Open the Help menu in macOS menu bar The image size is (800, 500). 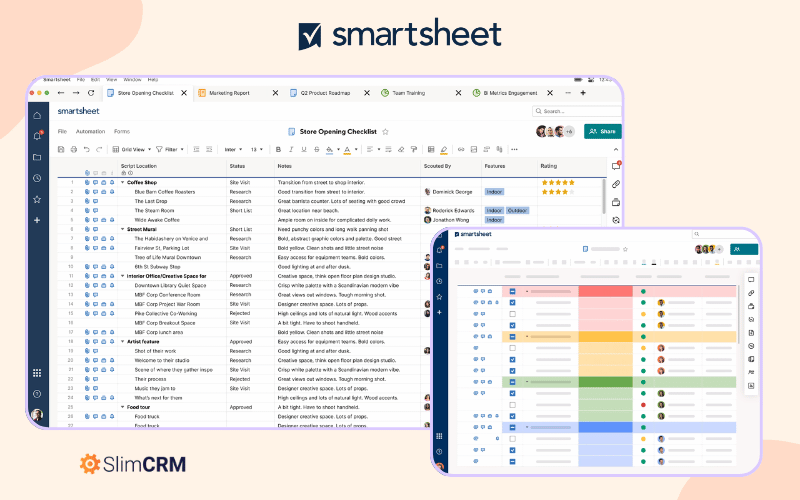tap(153, 80)
